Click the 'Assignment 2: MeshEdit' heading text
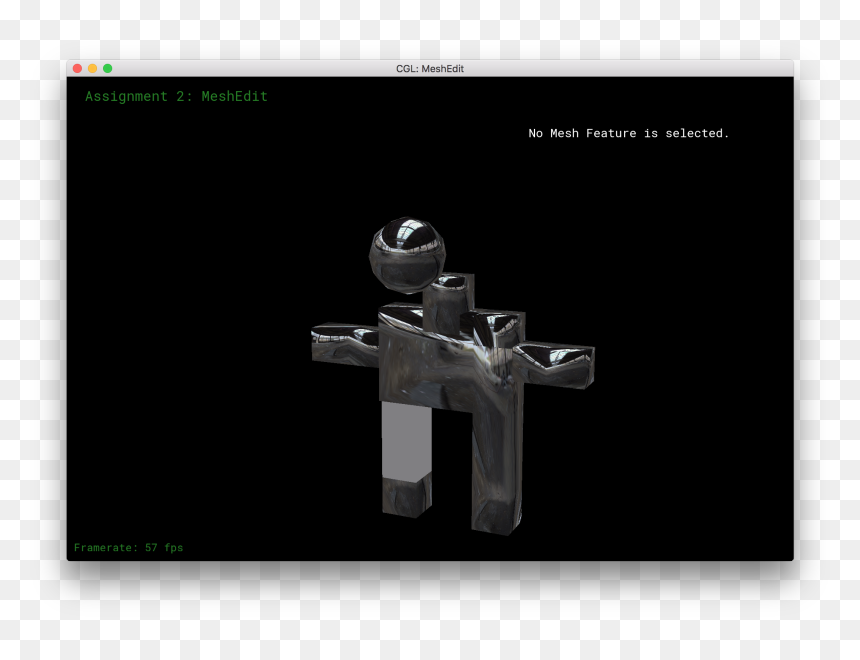860x660 pixels. (176, 97)
